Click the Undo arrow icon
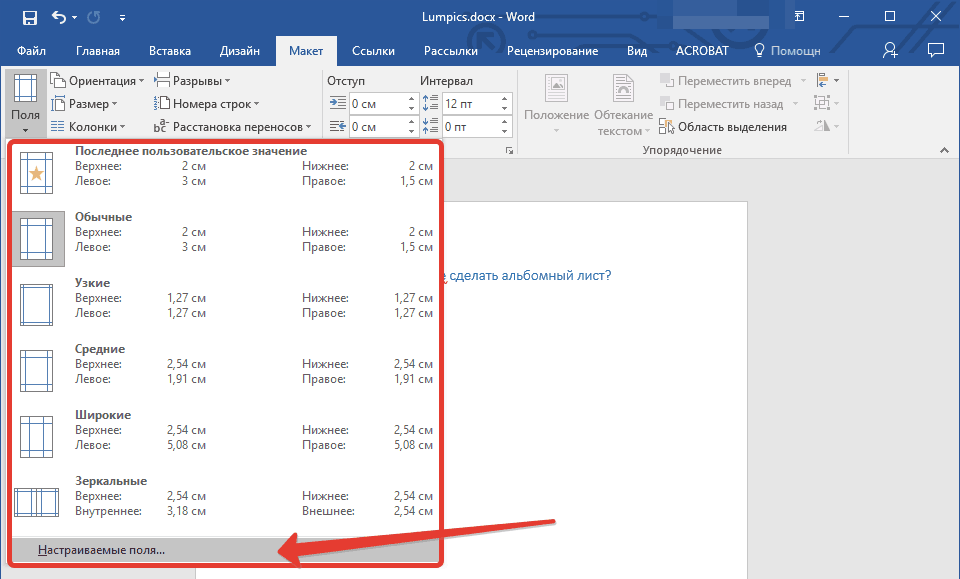Viewport: 960px width, 579px height. 58,17
